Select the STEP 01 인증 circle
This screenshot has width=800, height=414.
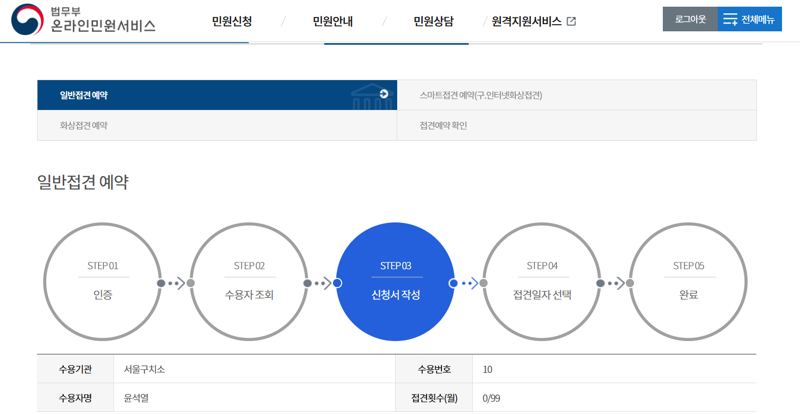[102, 282]
